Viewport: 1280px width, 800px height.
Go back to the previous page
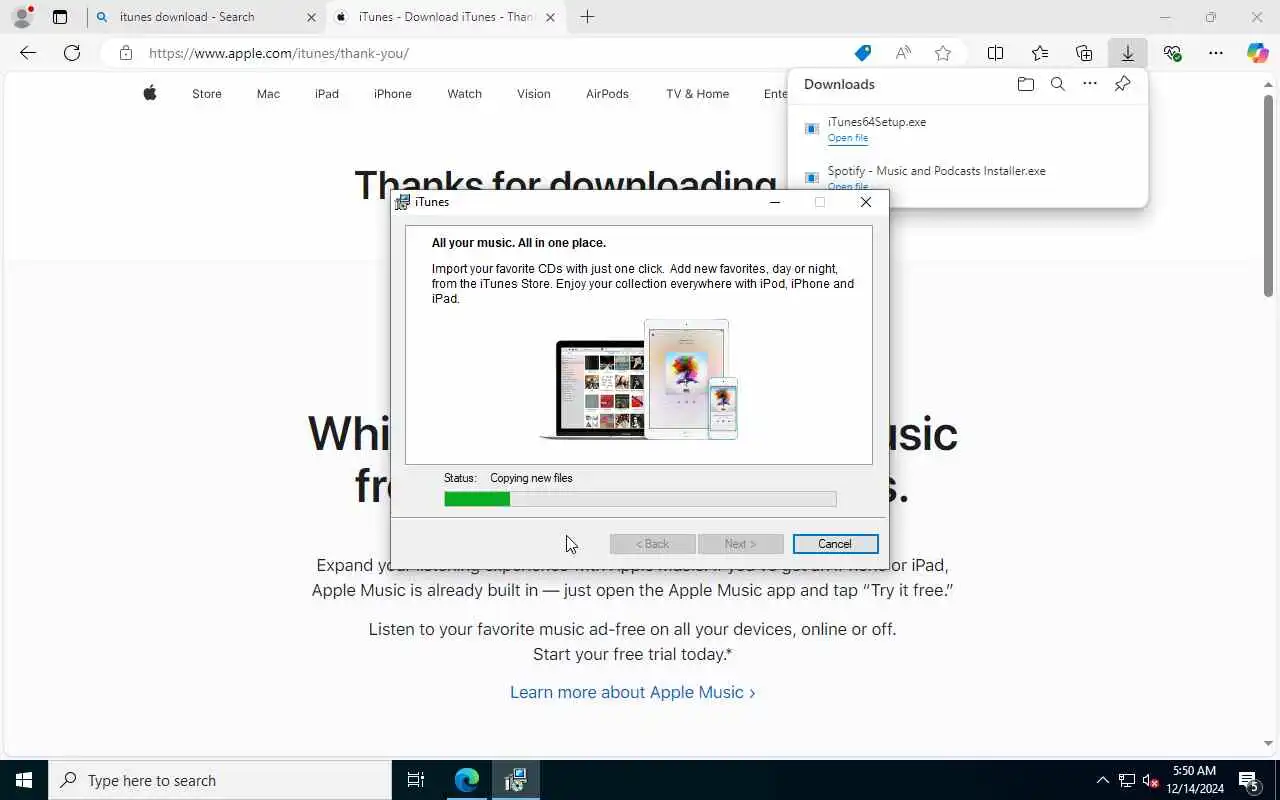coord(28,53)
